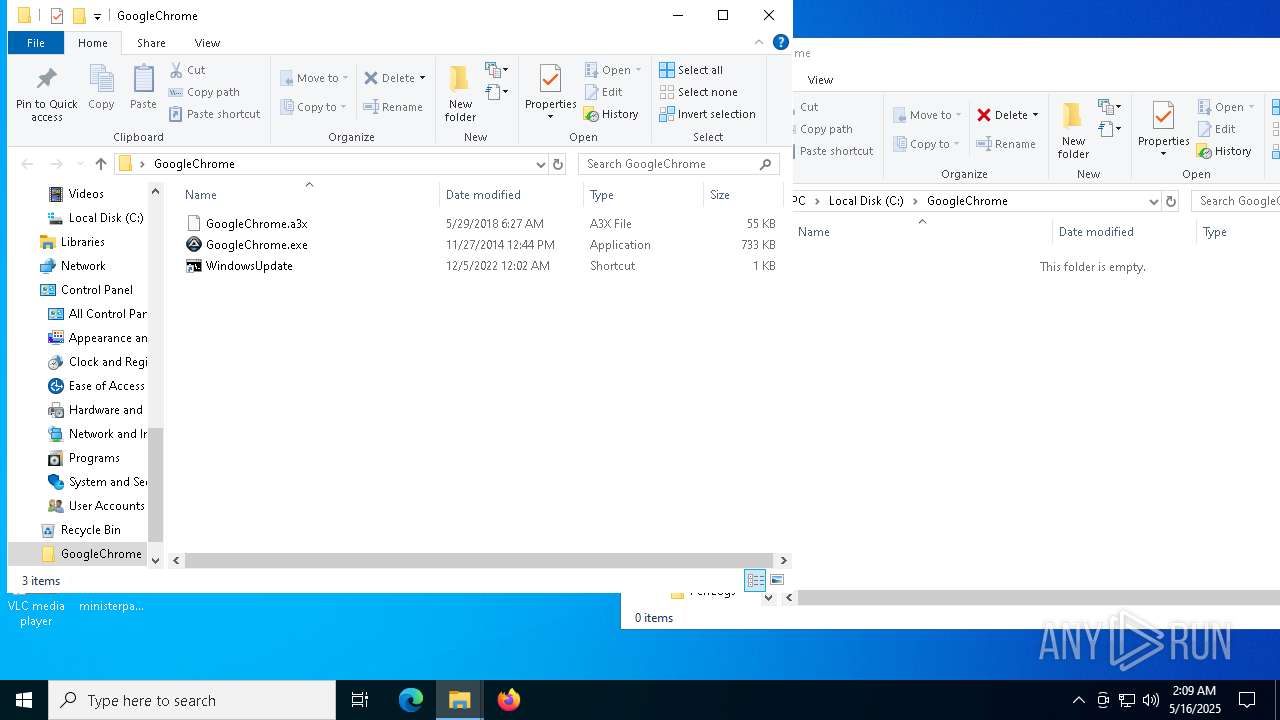Click front window horizontal scrollbar
Screen dimensions: 1280x720
click(478, 561)
